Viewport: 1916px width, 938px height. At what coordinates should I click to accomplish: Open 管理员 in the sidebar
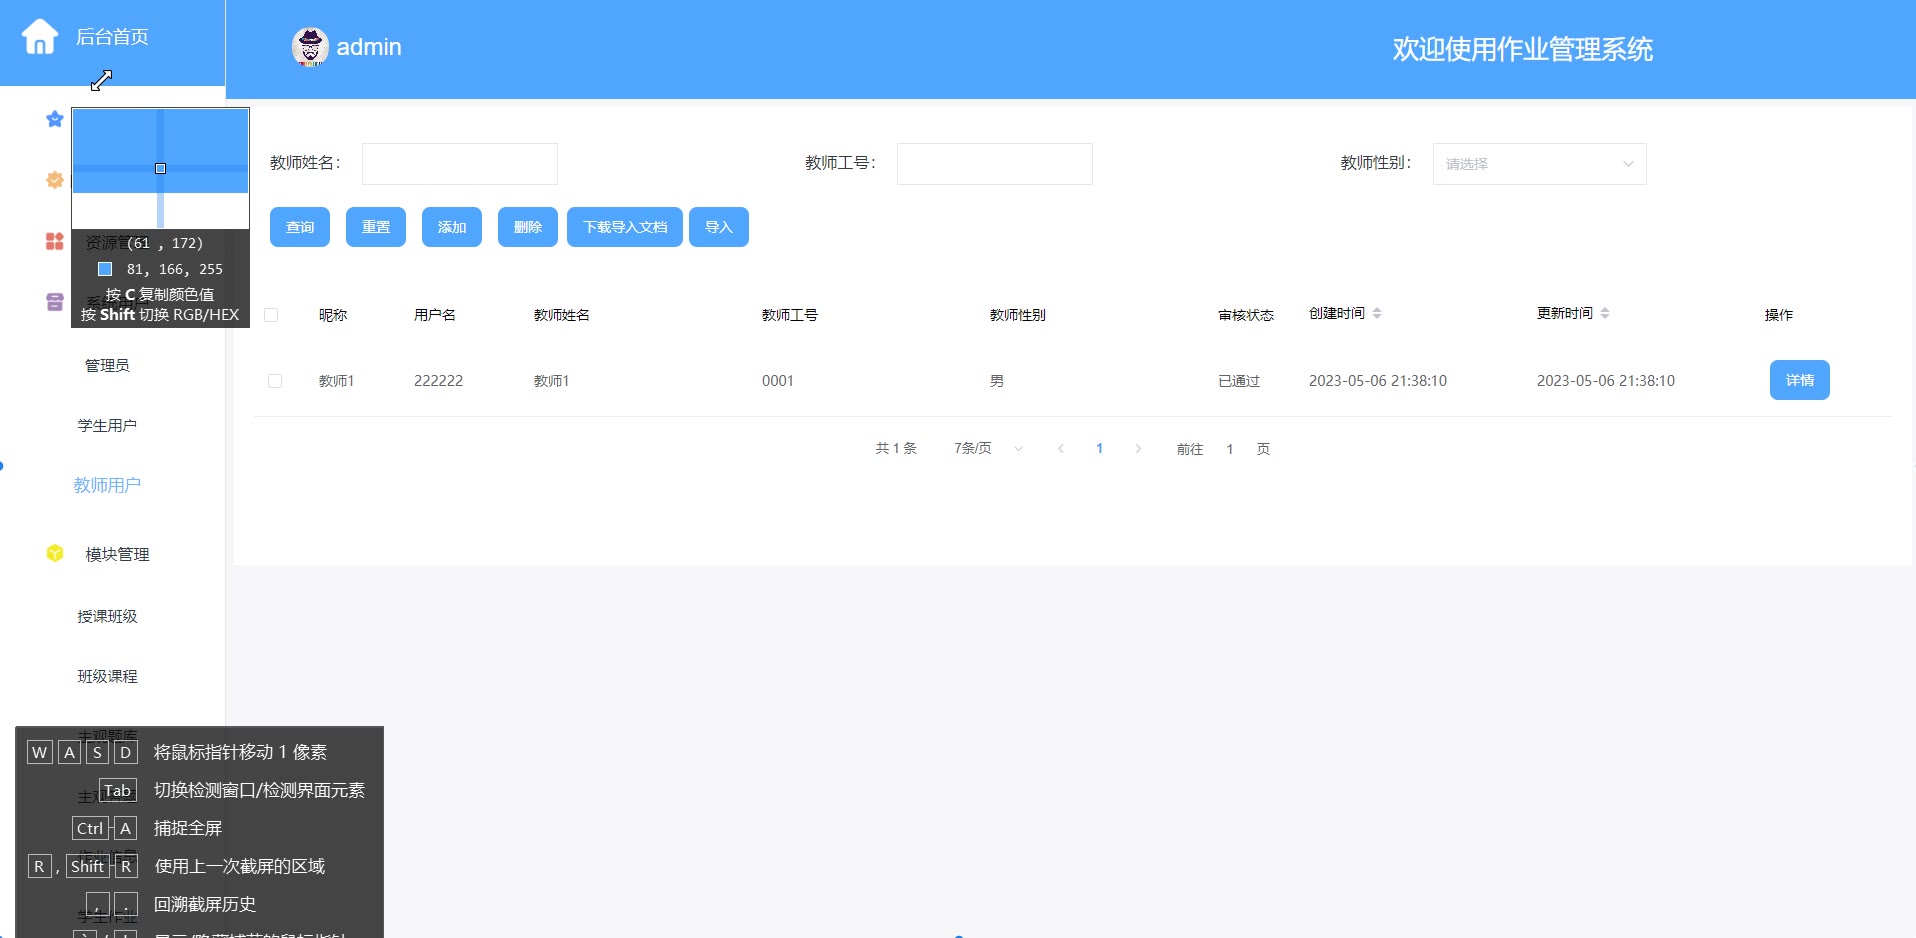(107, 366)
